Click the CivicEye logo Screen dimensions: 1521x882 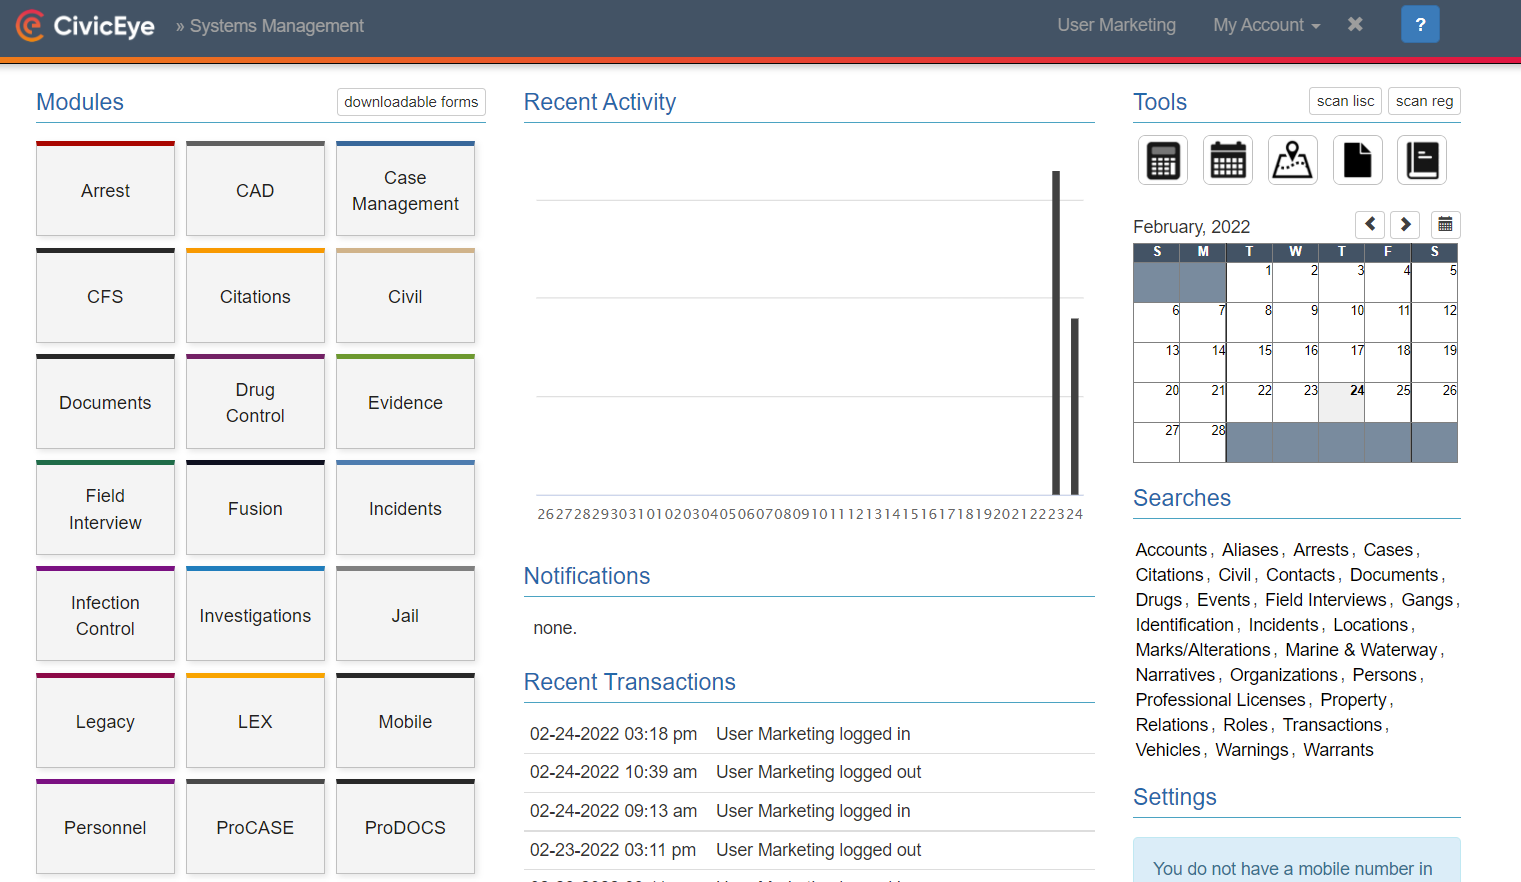coord(85,26)
